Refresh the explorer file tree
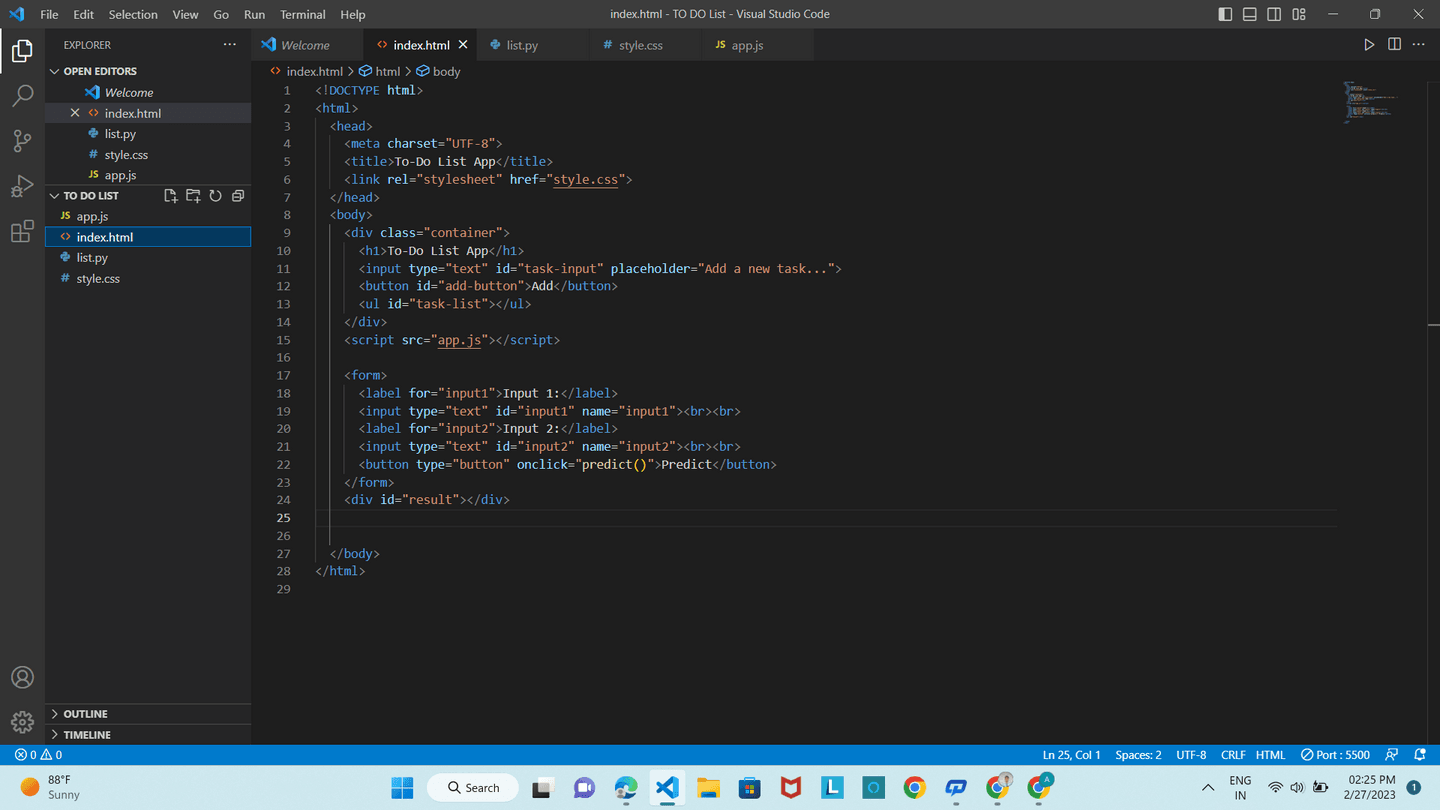 215,196
